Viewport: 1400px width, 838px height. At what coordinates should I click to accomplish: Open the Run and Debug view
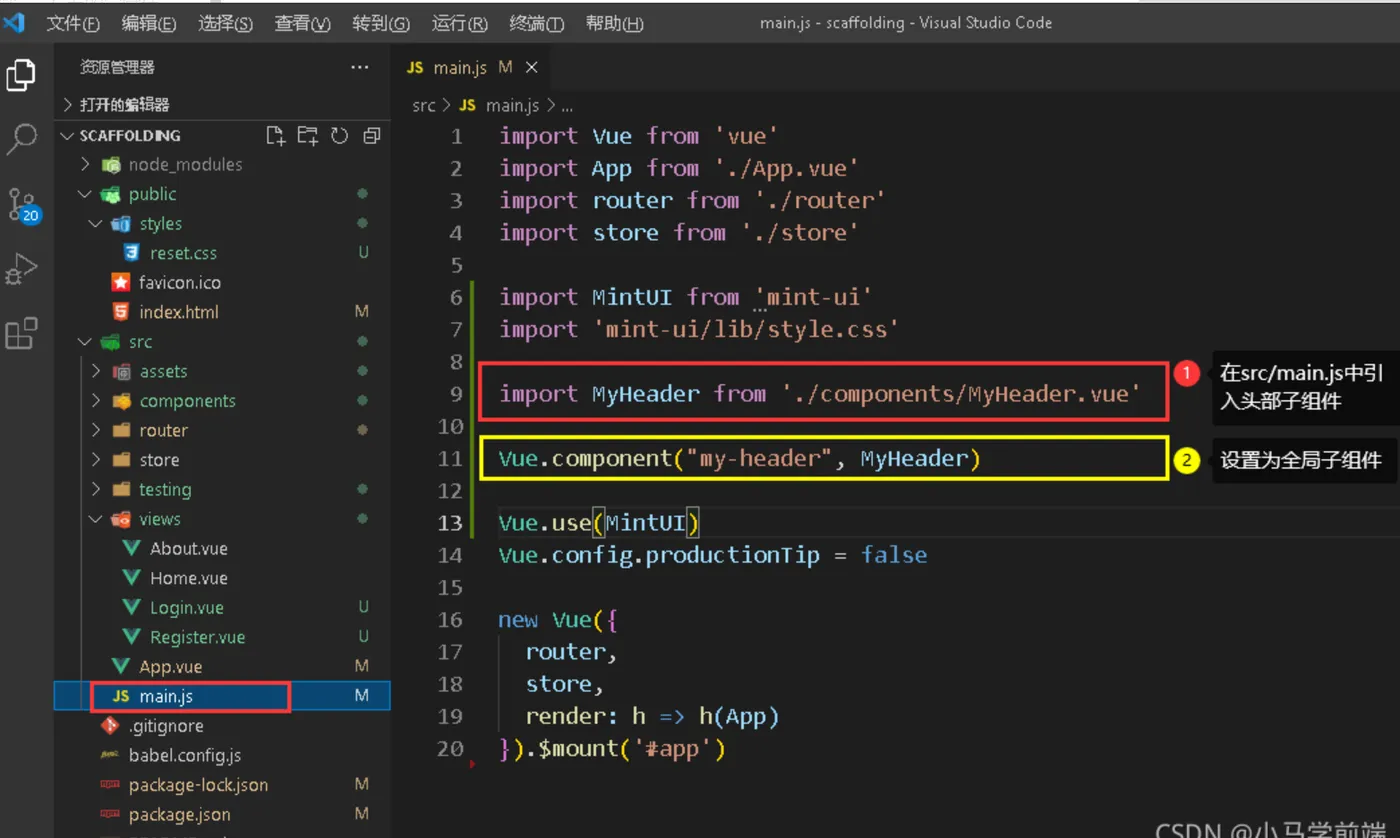point(21,269)
